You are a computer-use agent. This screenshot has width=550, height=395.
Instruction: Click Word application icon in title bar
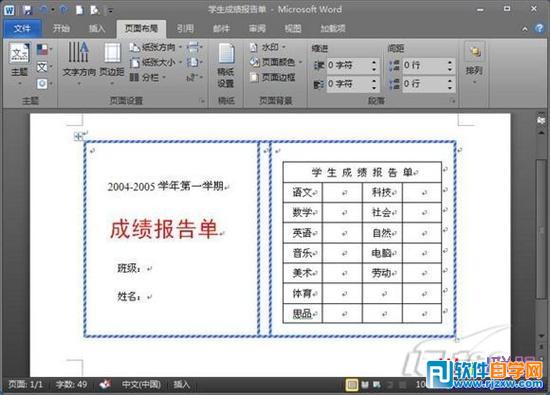click(x=9, y=10)
